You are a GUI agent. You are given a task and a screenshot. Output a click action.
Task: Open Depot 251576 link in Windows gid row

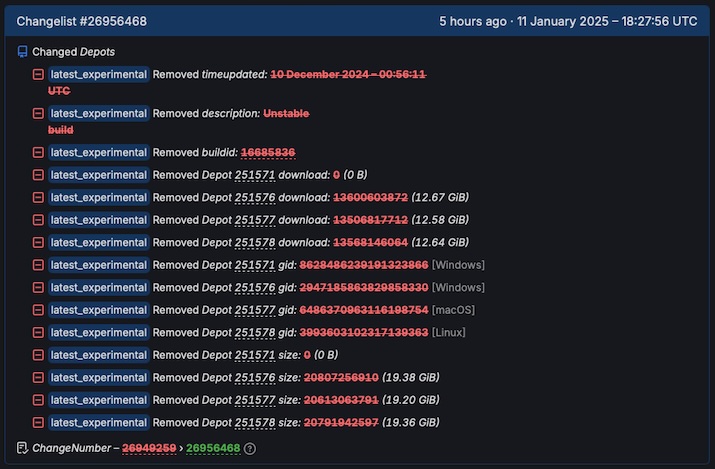click(254, 288)
